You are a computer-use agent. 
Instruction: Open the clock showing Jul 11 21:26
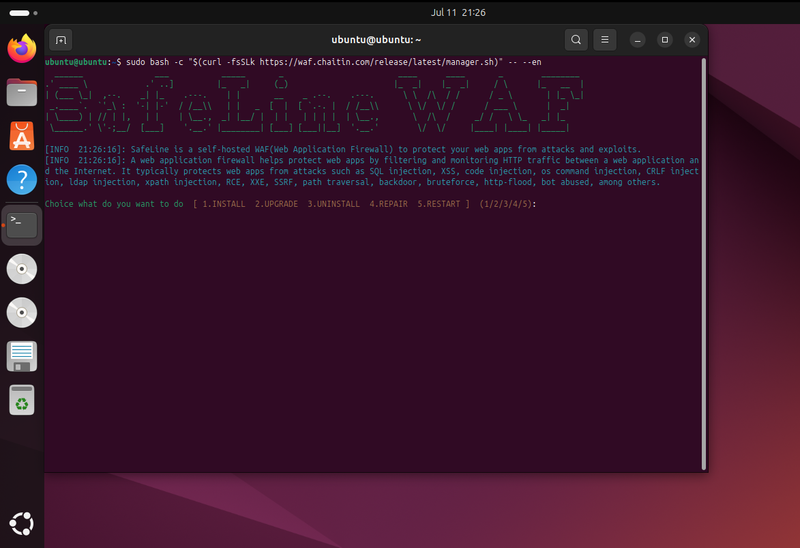[458, 12]
